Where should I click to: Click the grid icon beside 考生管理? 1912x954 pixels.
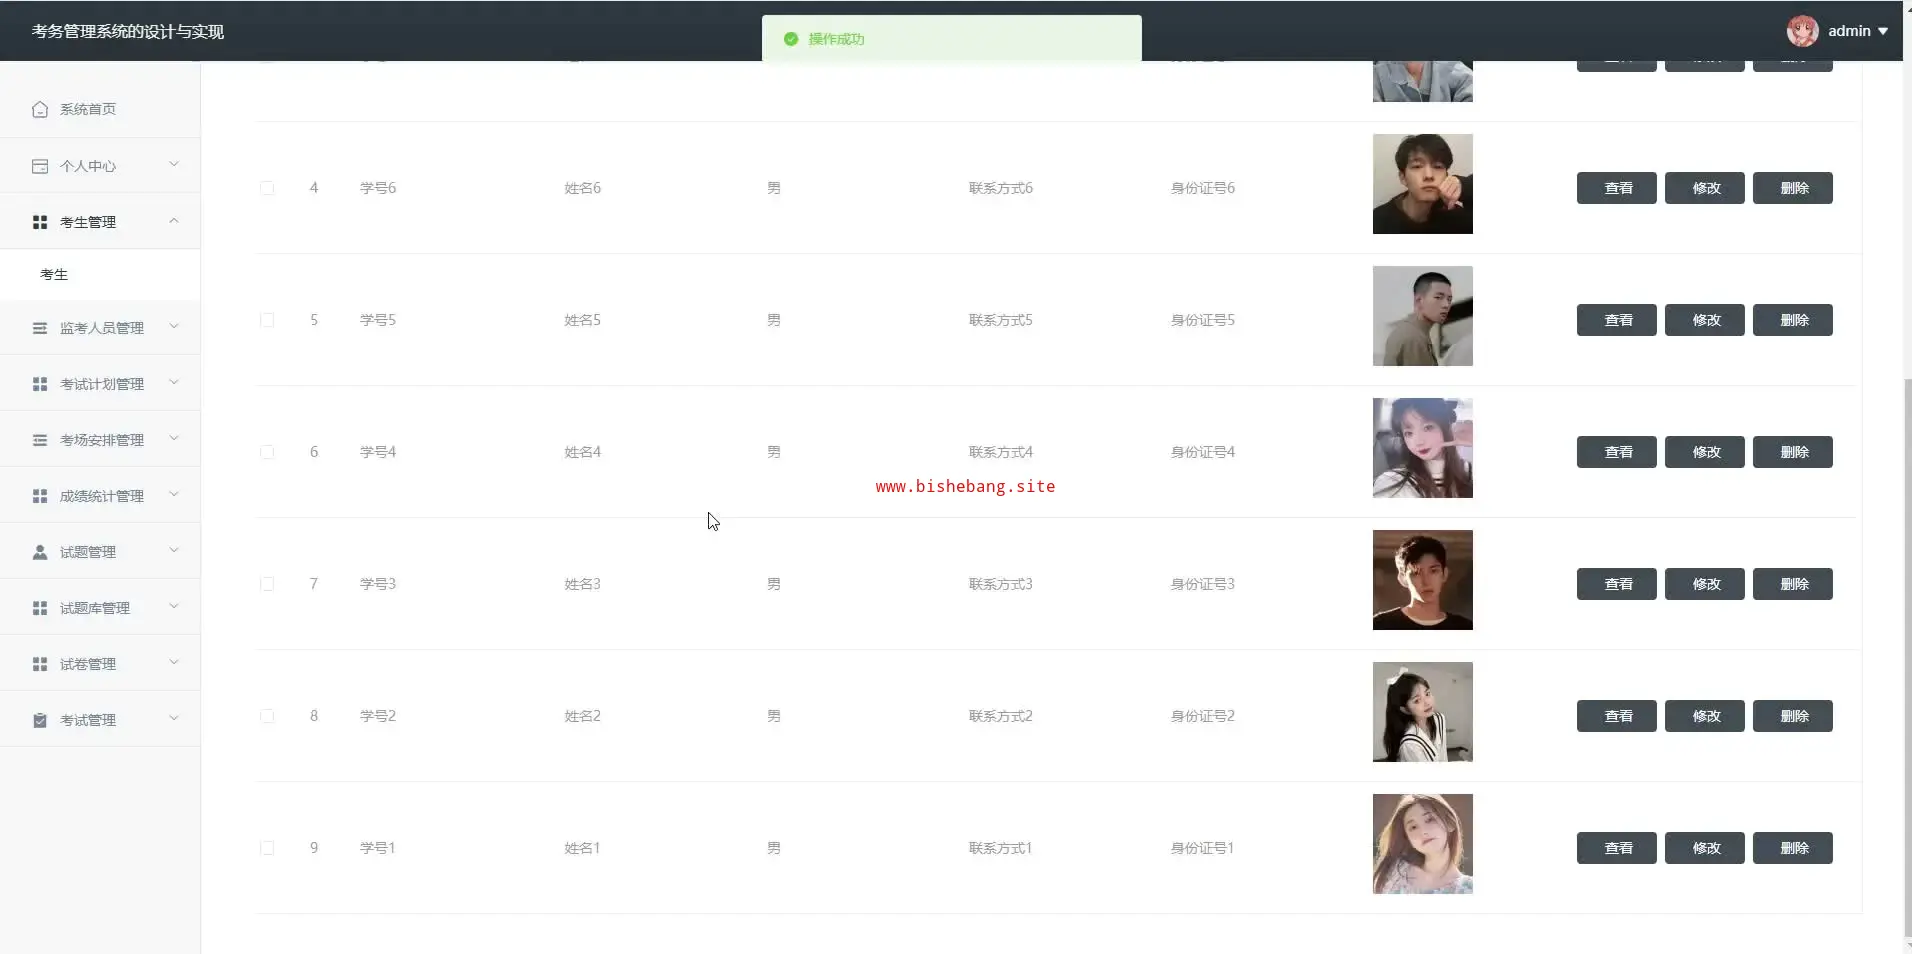[x=40, y=222]
